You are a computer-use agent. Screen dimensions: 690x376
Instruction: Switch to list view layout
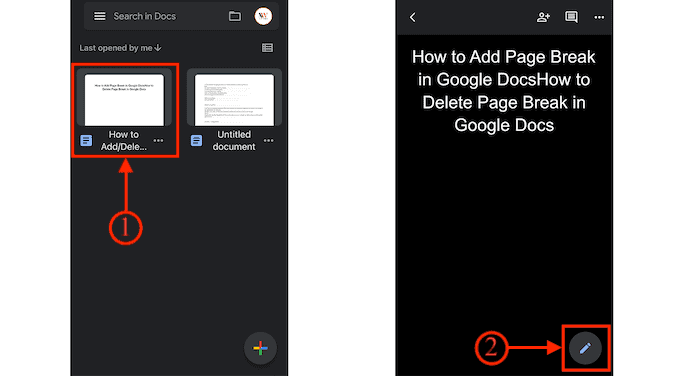point(267,48)
